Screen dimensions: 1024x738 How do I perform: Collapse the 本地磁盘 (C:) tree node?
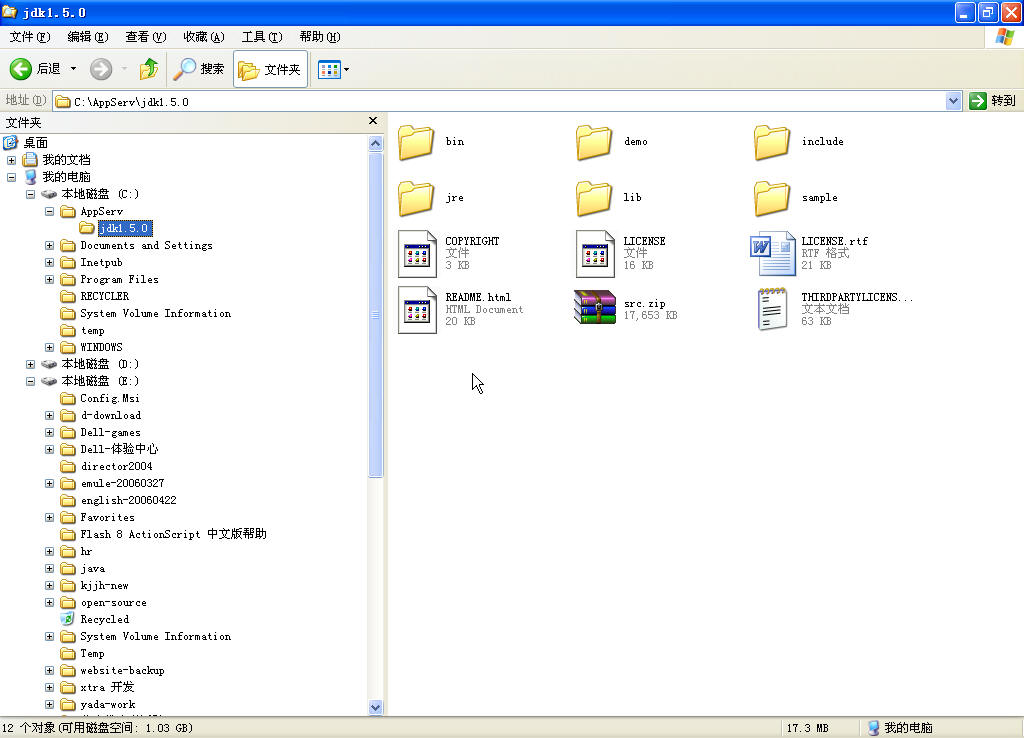tap(30, 194)
